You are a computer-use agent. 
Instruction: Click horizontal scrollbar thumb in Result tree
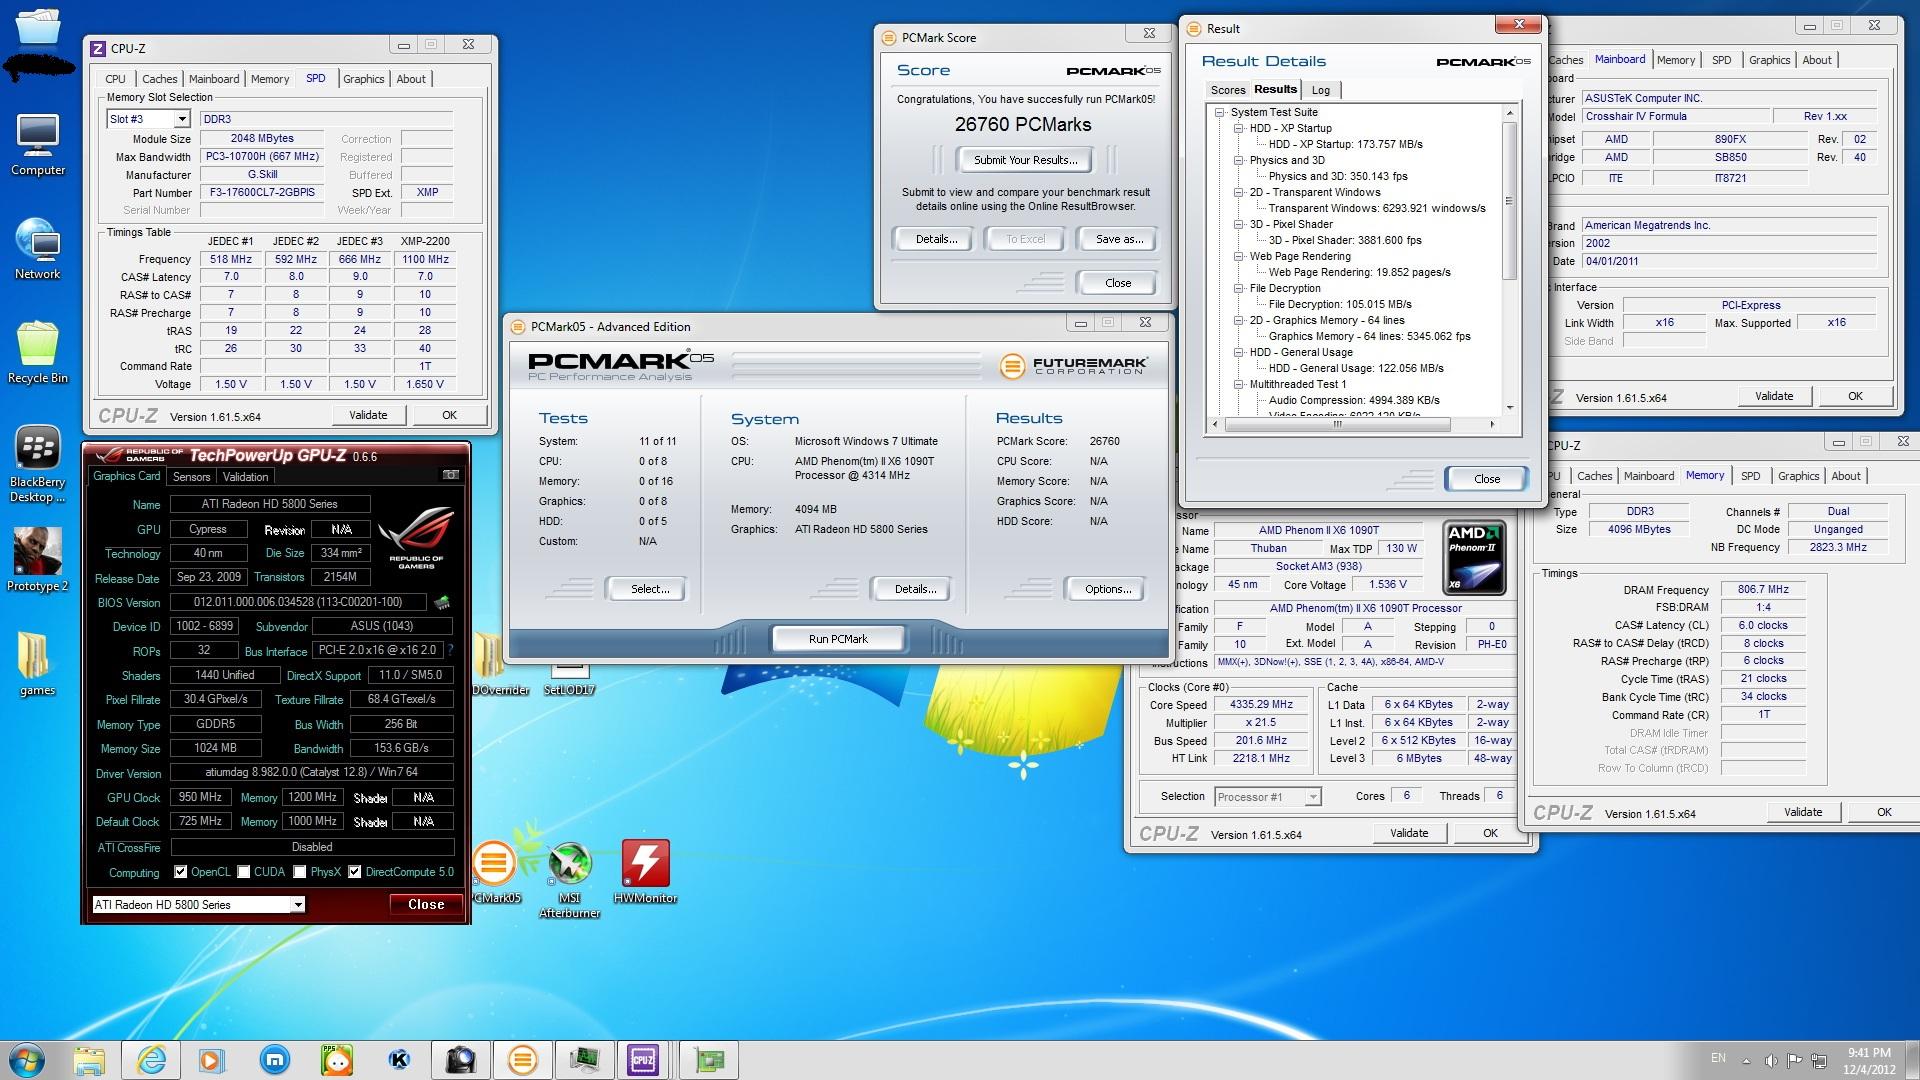(x=1337, y=424)
